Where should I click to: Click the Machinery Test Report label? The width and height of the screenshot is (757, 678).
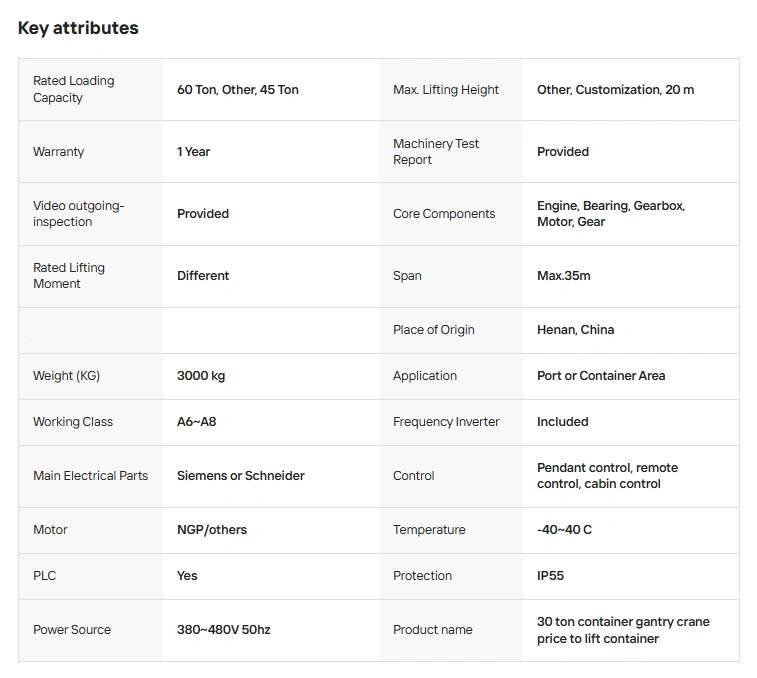(x=436, y=152)
